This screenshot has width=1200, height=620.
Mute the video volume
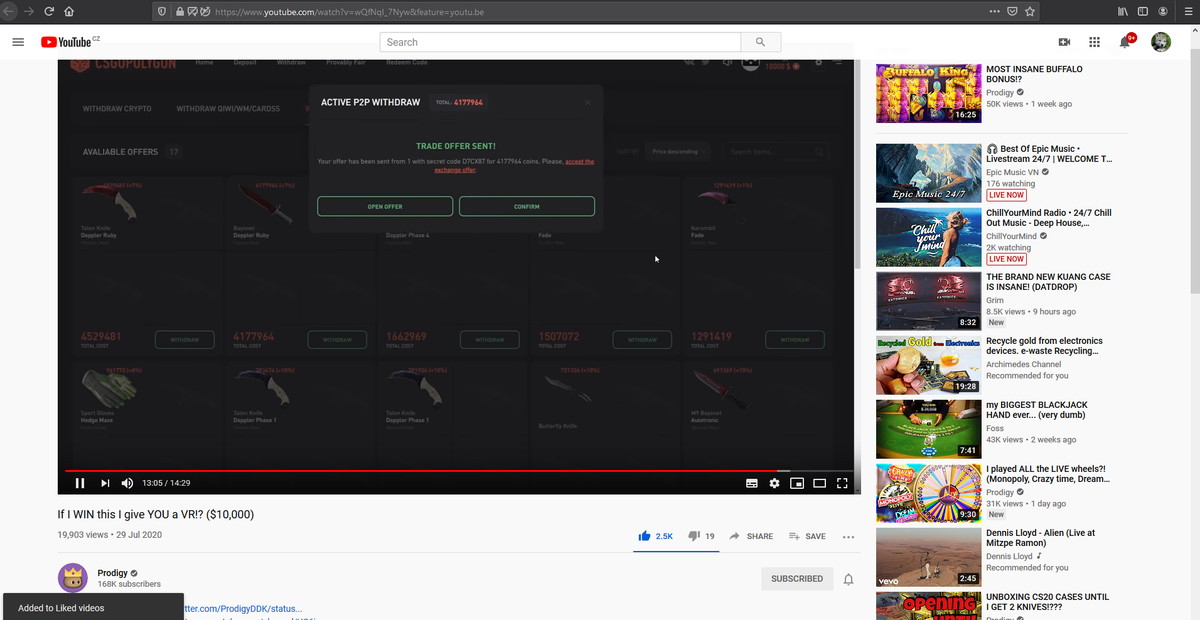[128, 483]
